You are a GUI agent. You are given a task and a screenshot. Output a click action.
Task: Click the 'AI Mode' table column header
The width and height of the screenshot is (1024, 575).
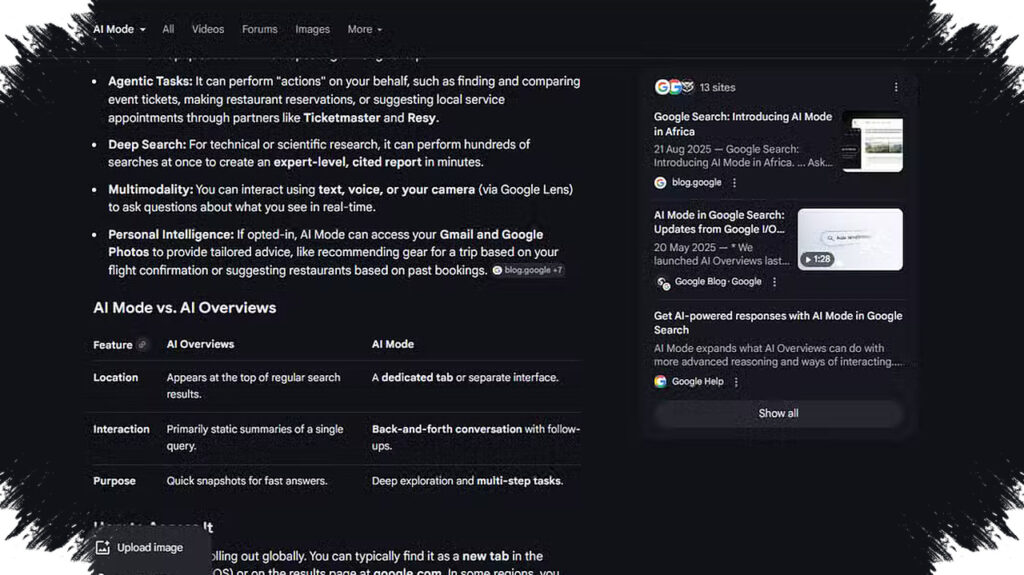point(392,344)
